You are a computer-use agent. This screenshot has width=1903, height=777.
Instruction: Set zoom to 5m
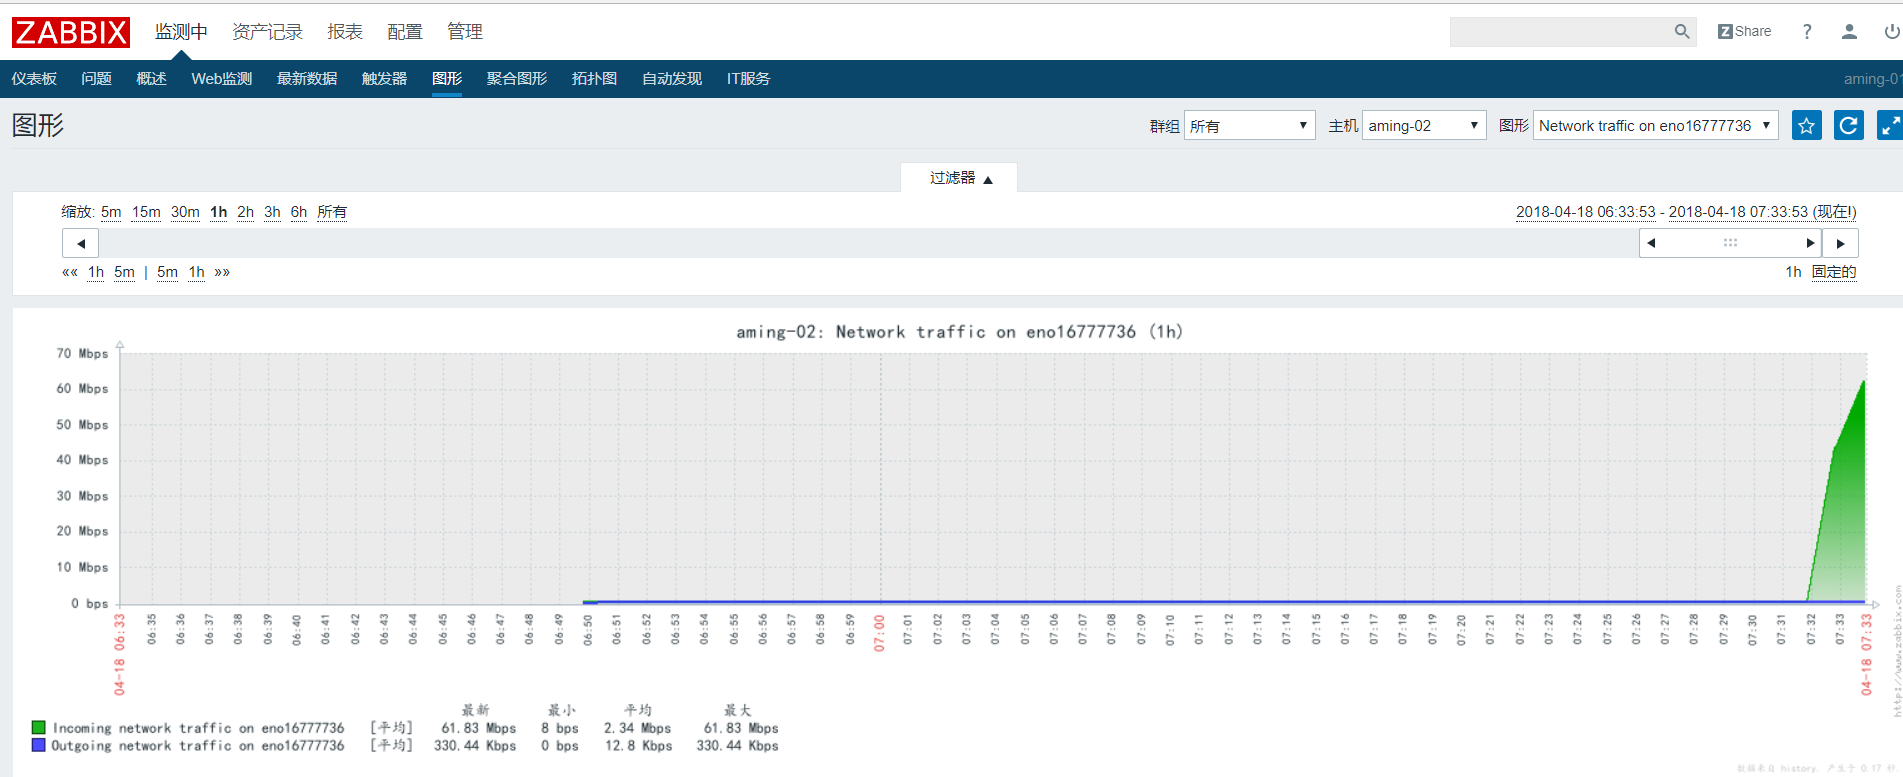point(111,212)
